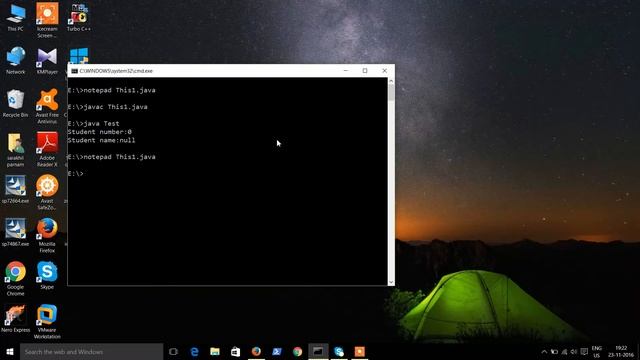Open Windows Store from taskbar

(236, 351)
